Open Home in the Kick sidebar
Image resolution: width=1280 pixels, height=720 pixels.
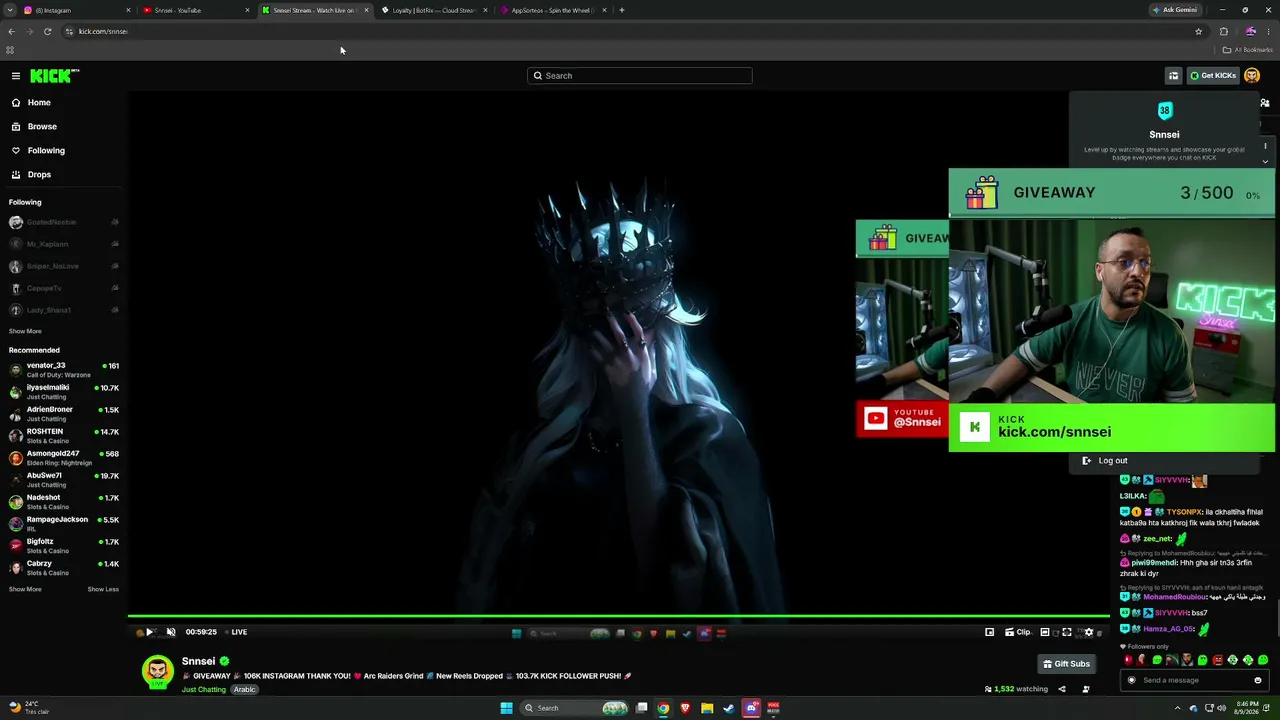coord(39,103)
